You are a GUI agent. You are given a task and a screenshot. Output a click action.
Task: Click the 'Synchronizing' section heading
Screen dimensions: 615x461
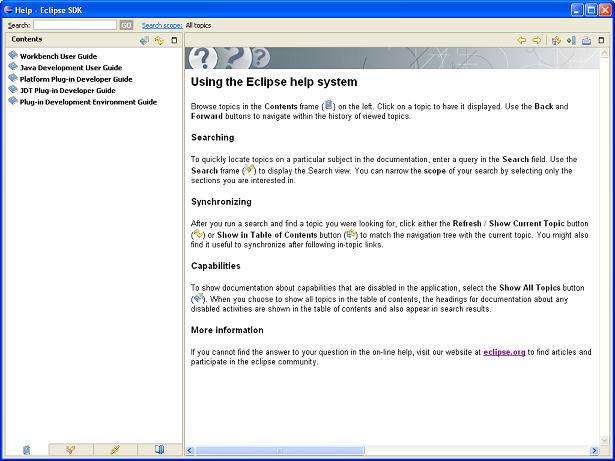(x=221, y=202)
